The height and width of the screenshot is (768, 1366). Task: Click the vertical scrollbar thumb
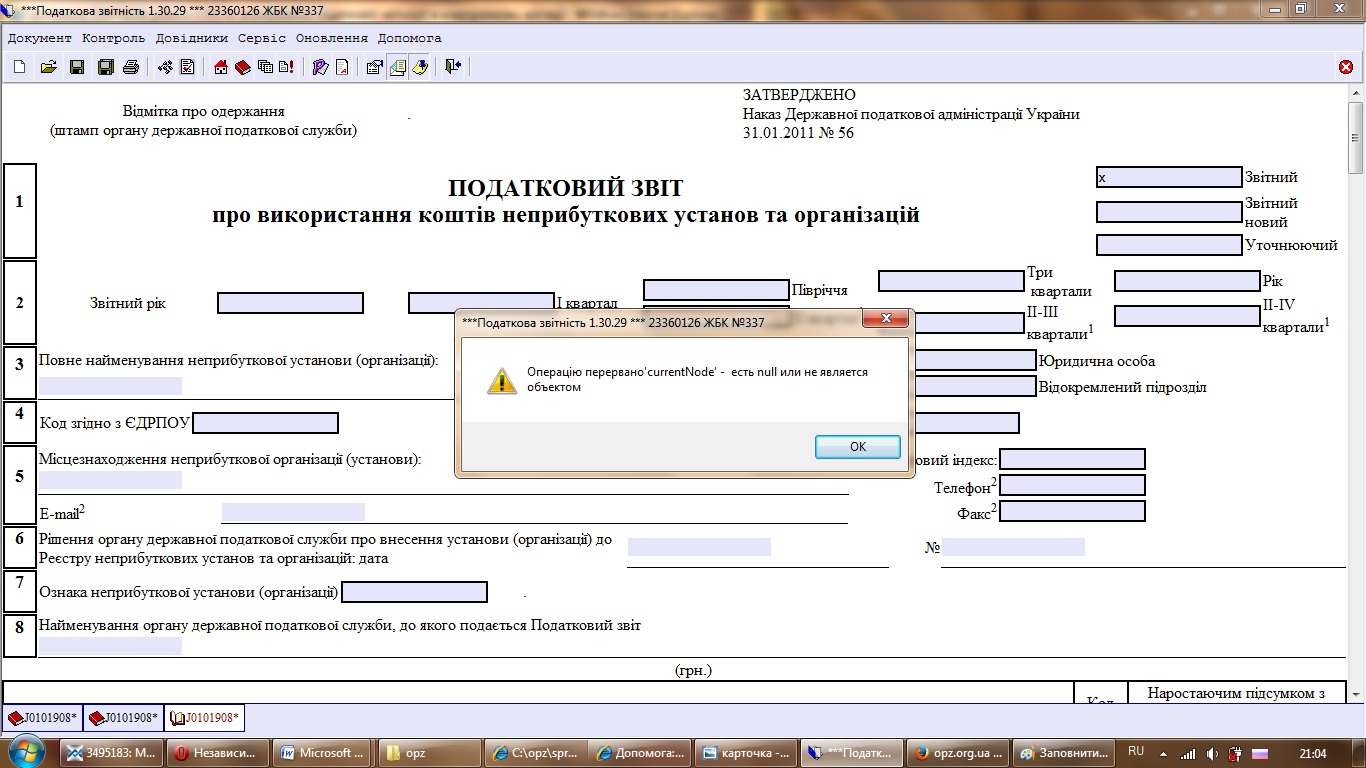(x=1356, y=138)
